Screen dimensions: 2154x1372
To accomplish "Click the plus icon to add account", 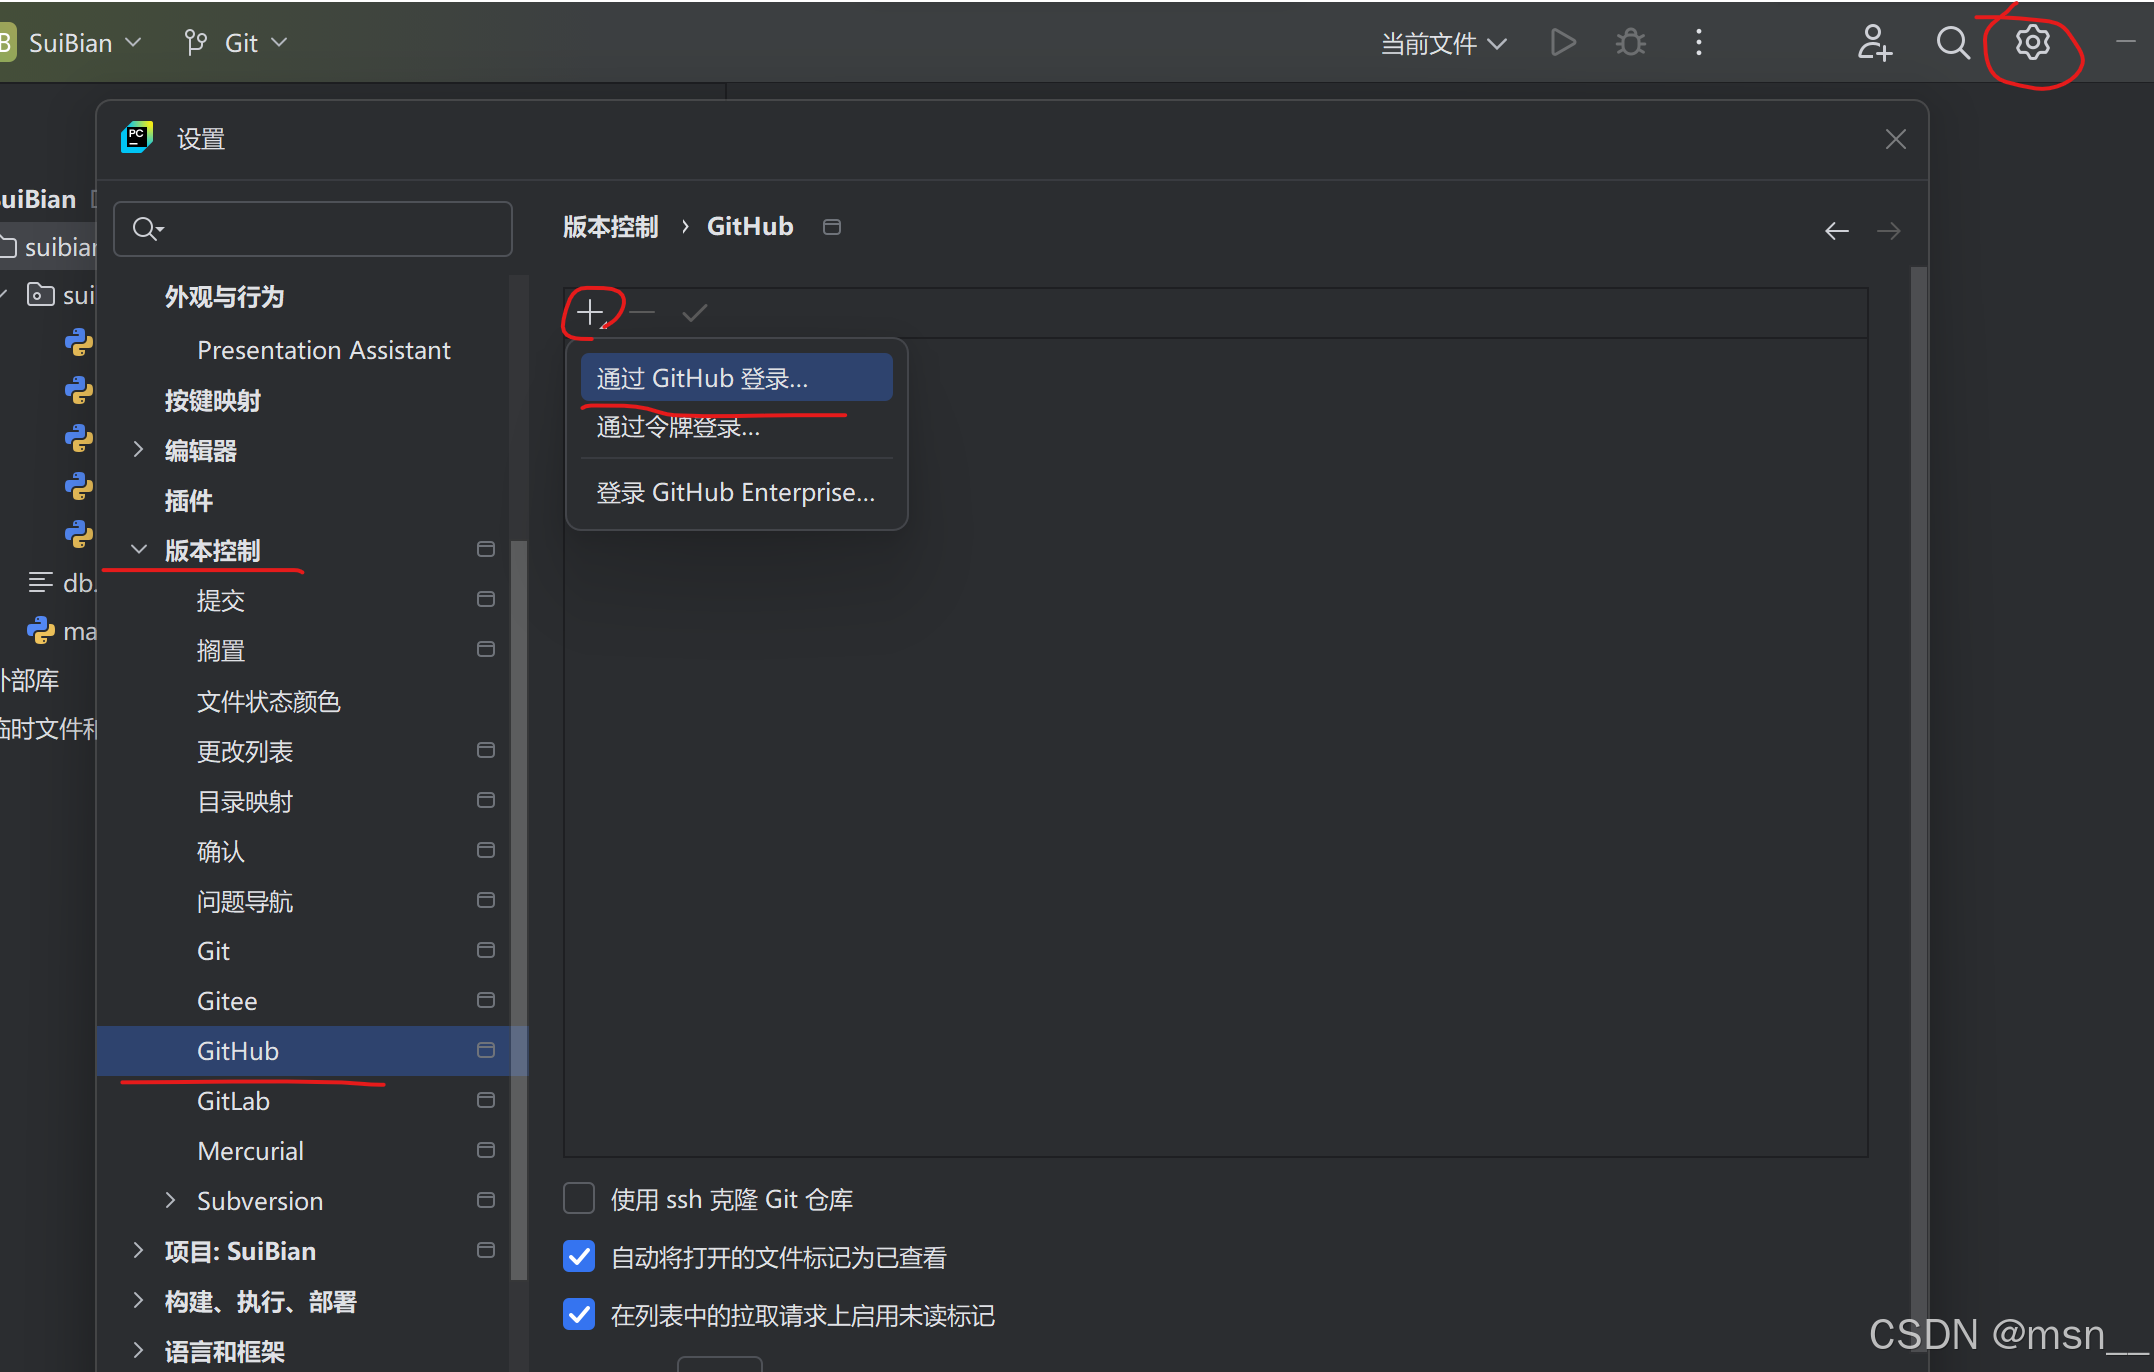I will pos(588,311).
